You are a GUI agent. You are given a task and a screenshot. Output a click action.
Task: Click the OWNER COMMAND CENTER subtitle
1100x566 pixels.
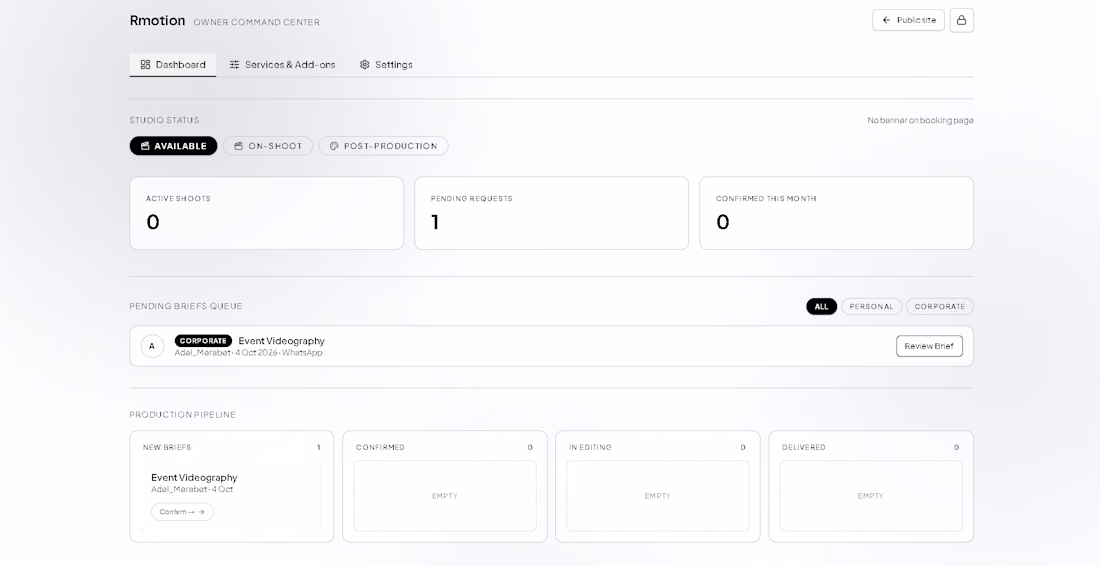click(257, 22)
